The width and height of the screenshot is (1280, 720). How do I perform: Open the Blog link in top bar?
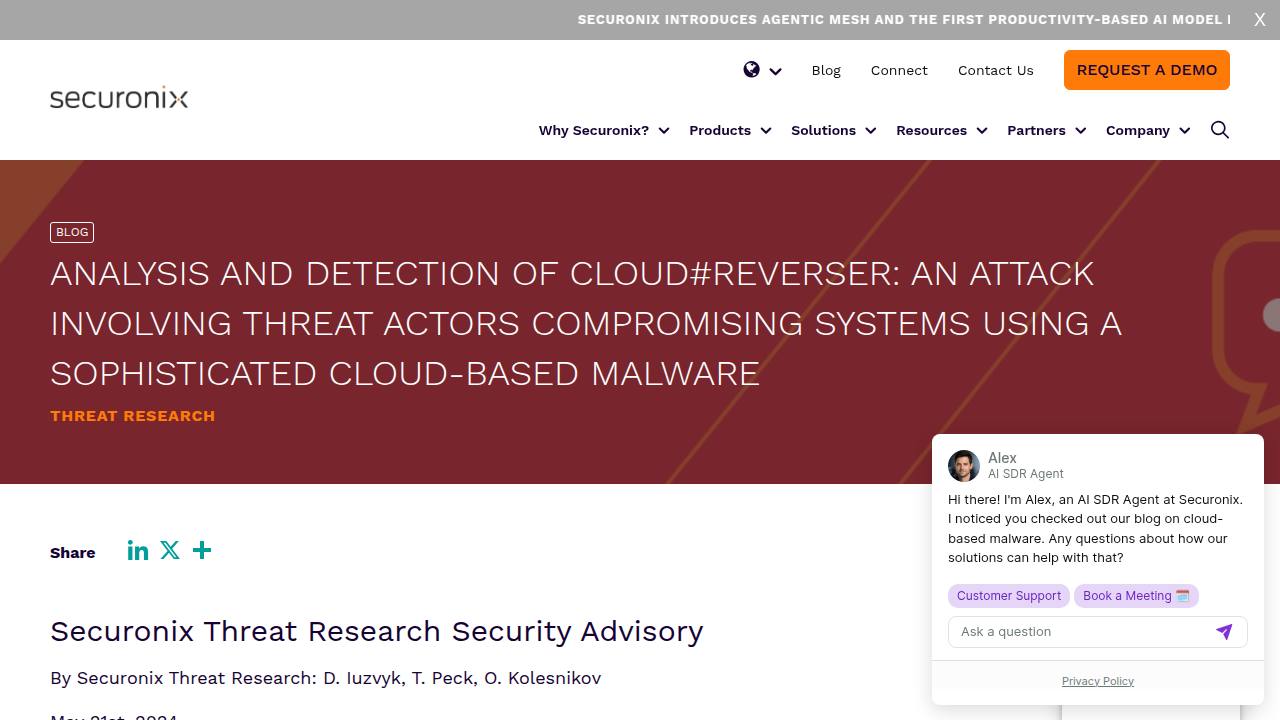point(826,70)
